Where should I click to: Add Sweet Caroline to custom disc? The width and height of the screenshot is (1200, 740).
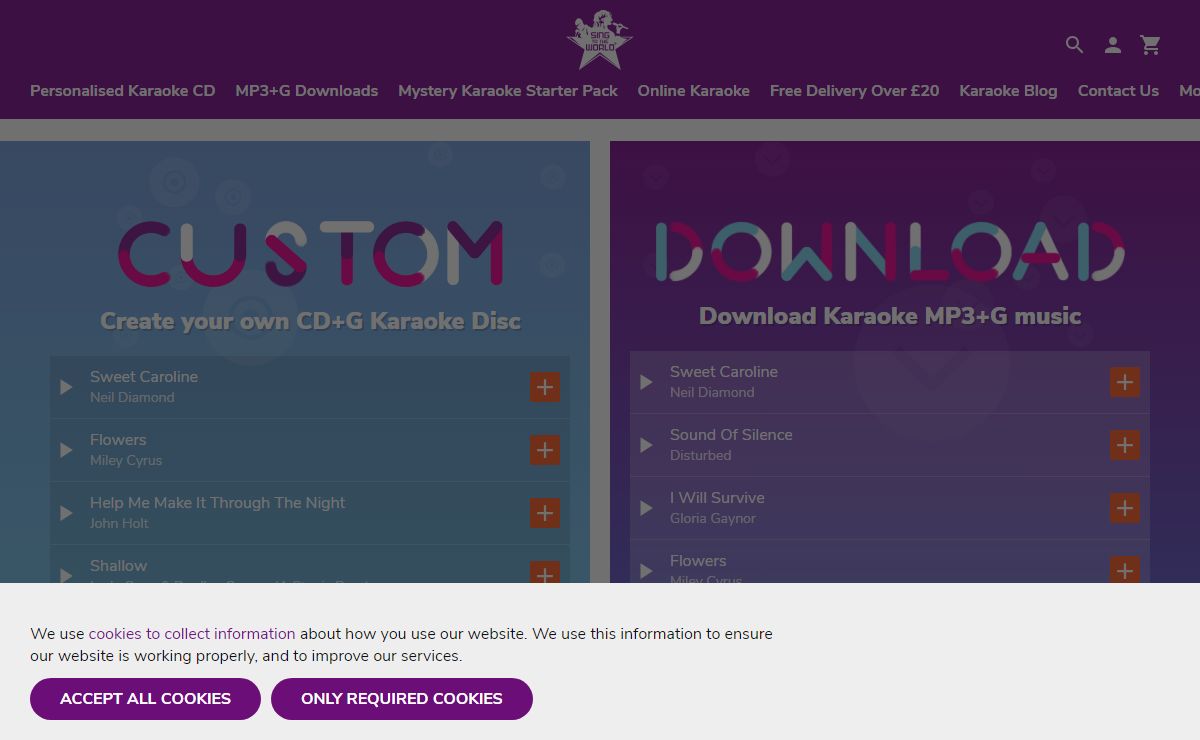[x=545, y=387]
